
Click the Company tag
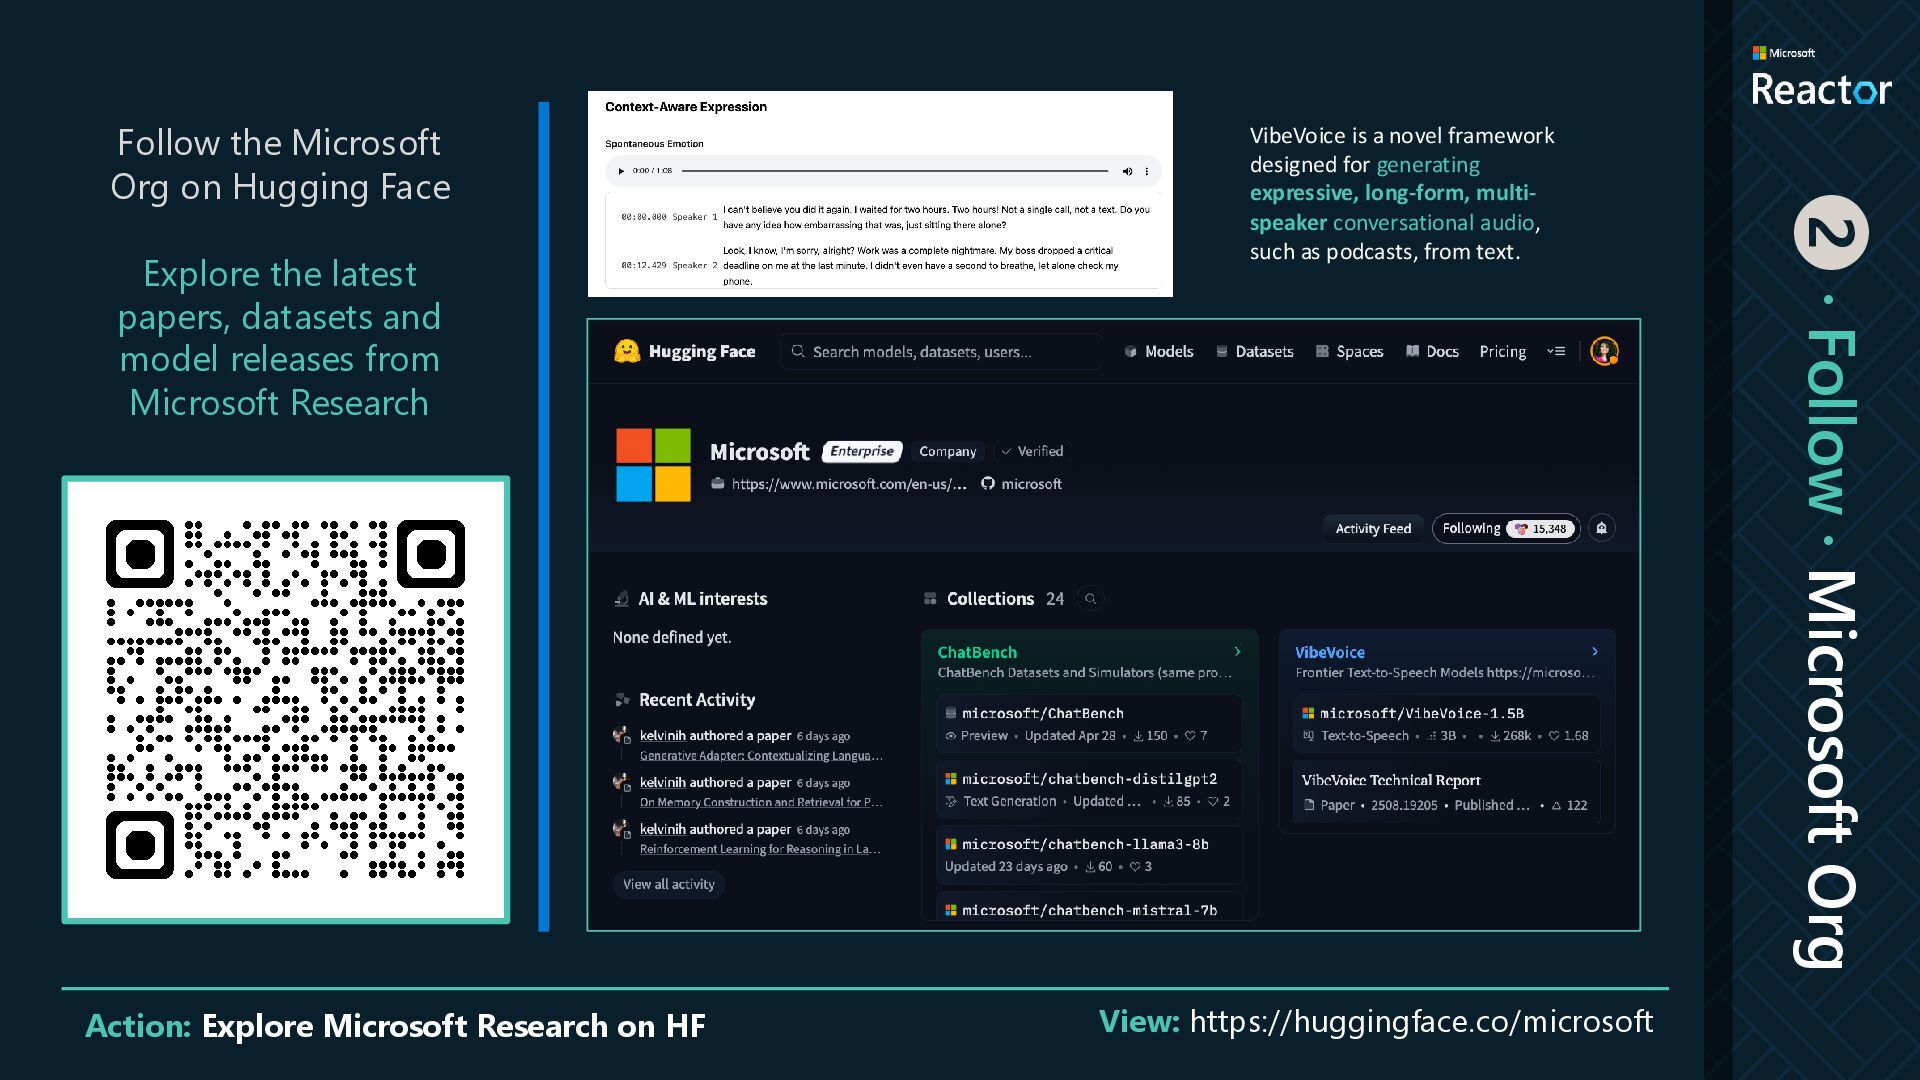point(947,451)
